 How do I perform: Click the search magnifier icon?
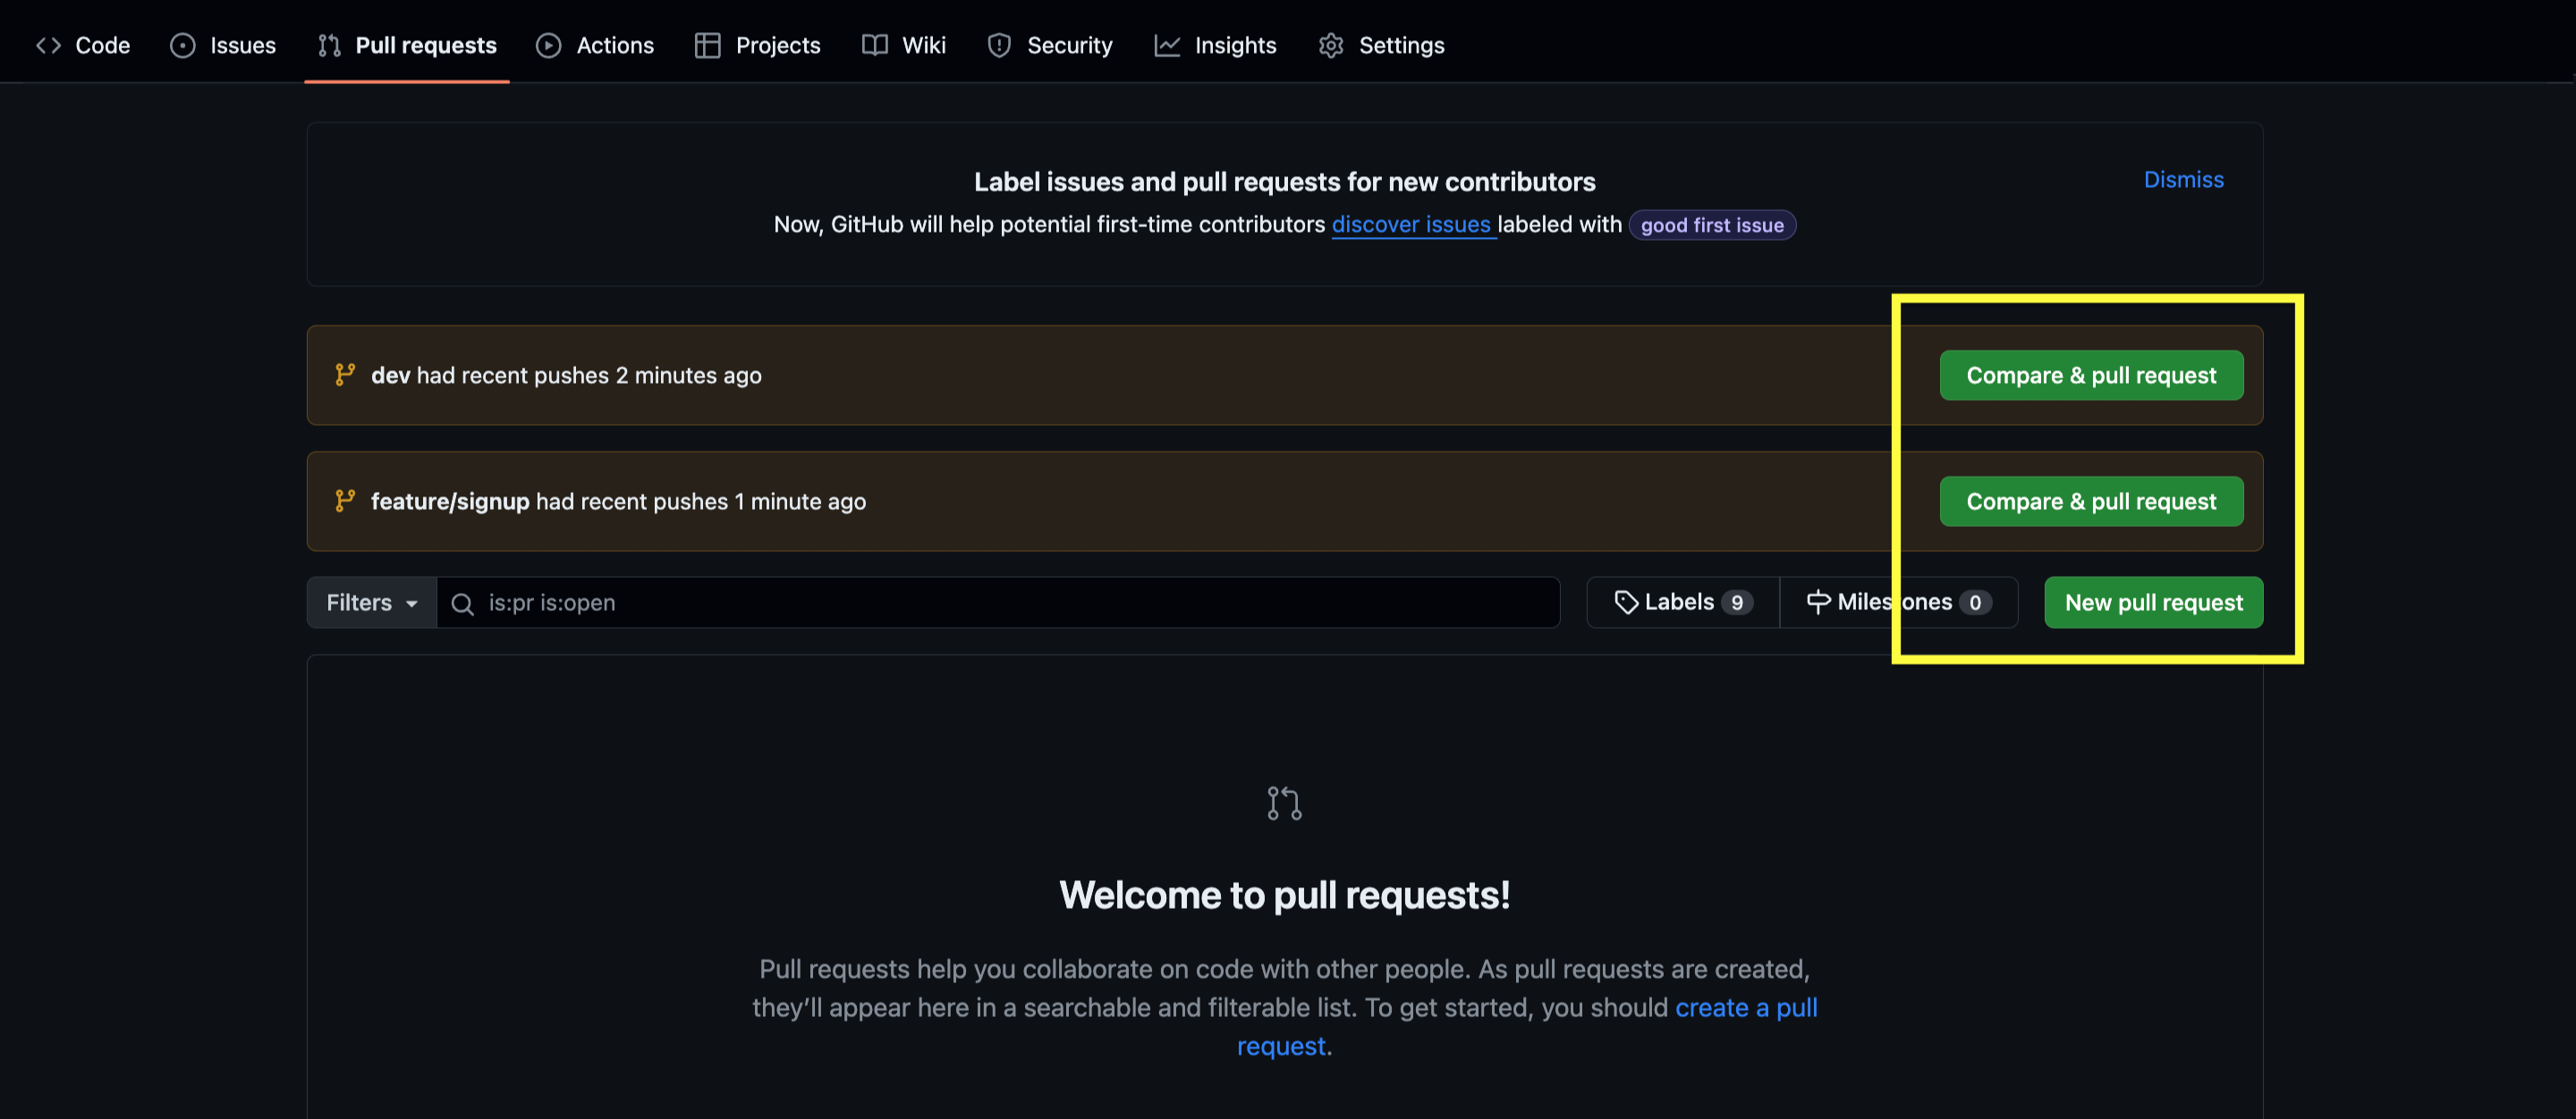[462, 603]
